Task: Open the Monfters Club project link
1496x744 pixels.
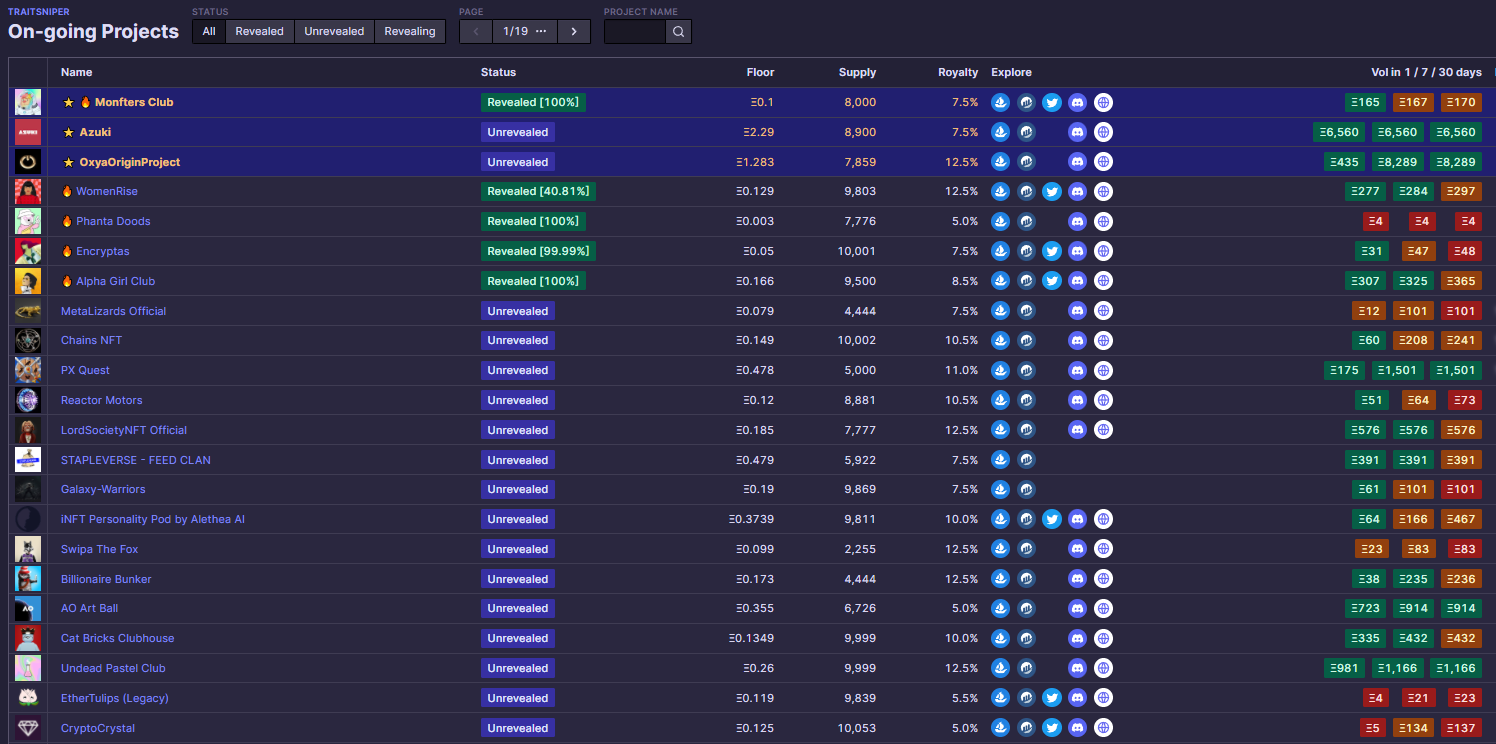Action: point(134,102)
